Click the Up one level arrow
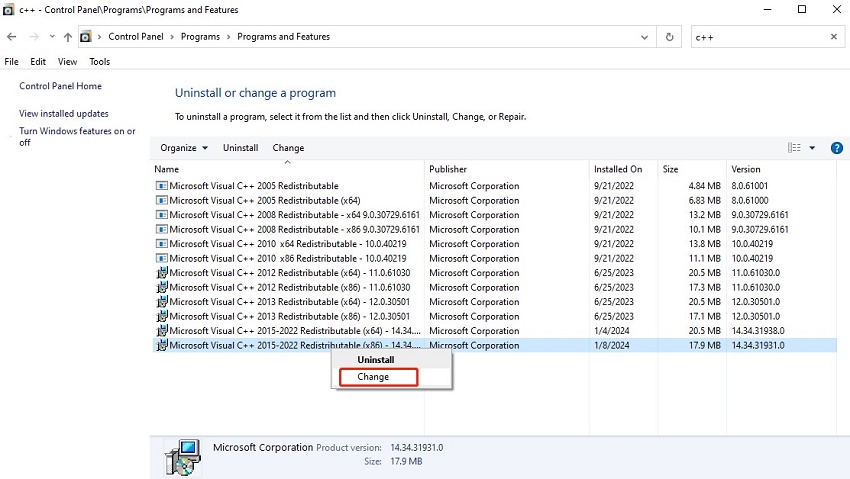The width and height of the screenshot is (850, 479). (68, 37)
